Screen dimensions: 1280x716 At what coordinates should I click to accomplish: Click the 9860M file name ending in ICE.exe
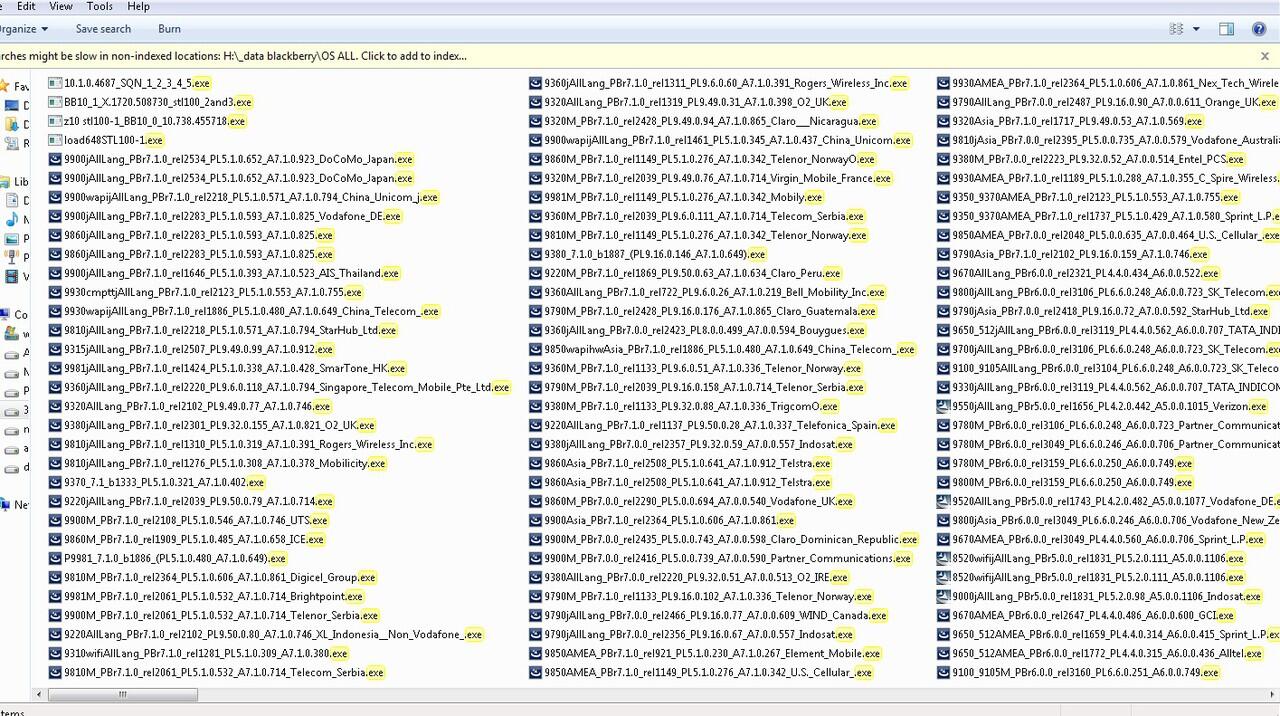194,539
